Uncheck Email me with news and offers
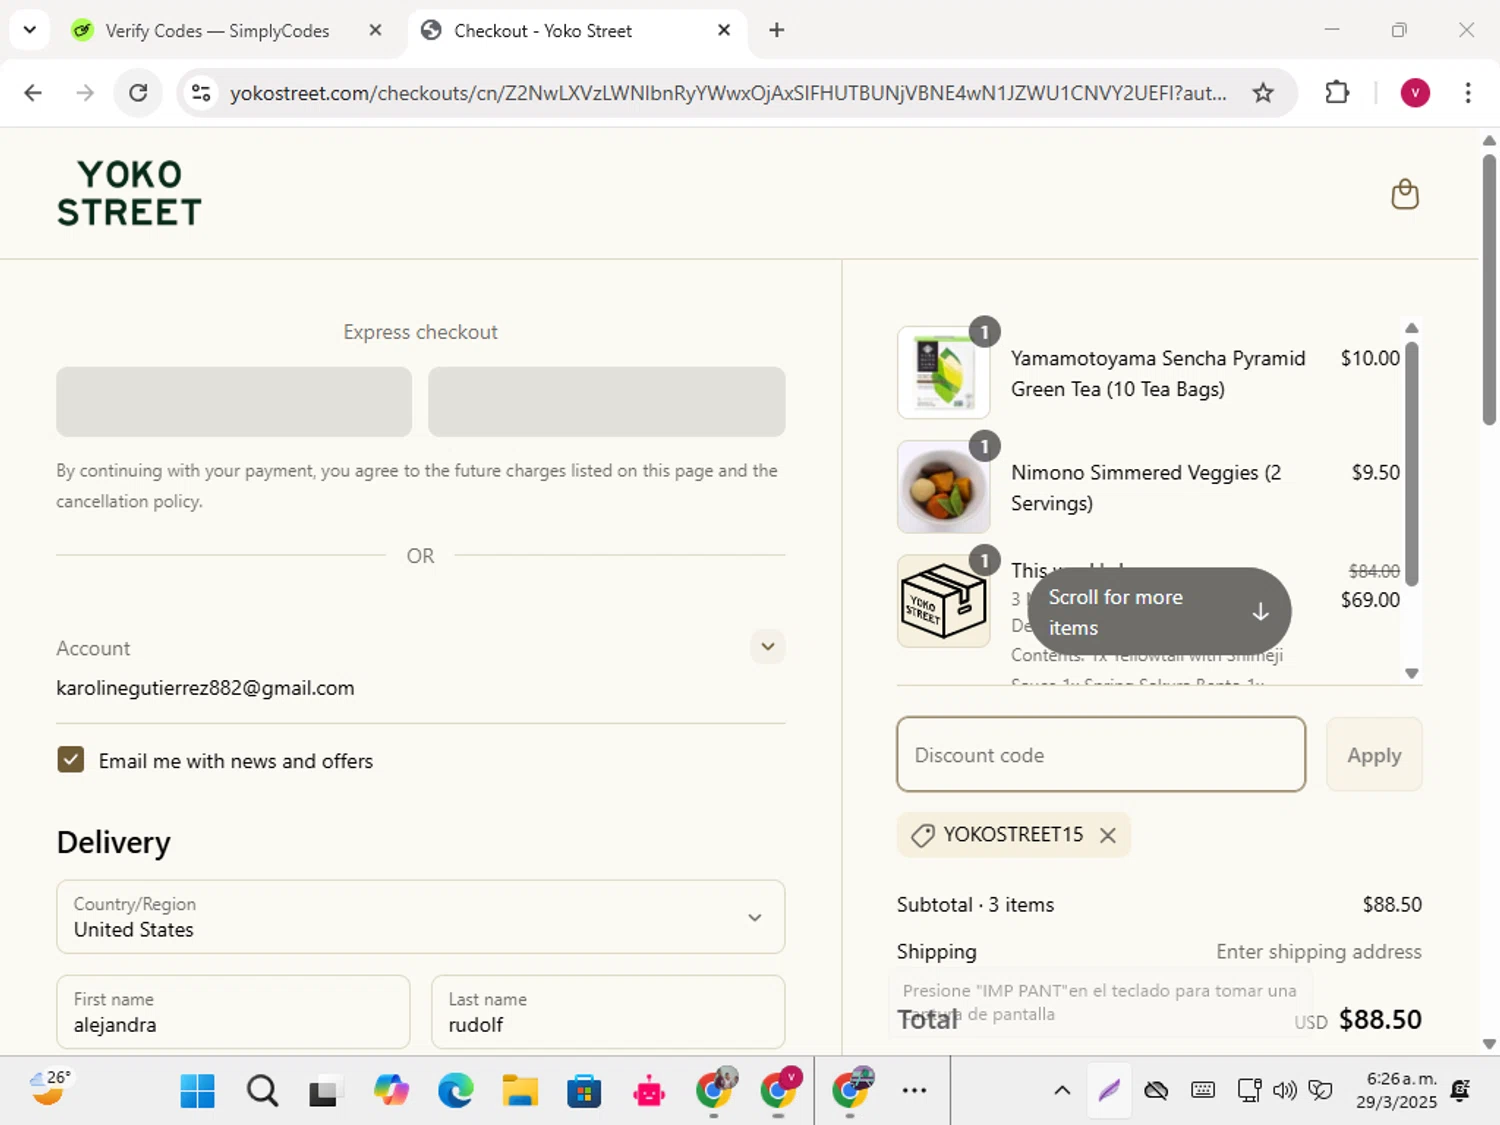The width and height of the screenshot is (1500, 1125). pyautogui.click(x=71, y=760)
